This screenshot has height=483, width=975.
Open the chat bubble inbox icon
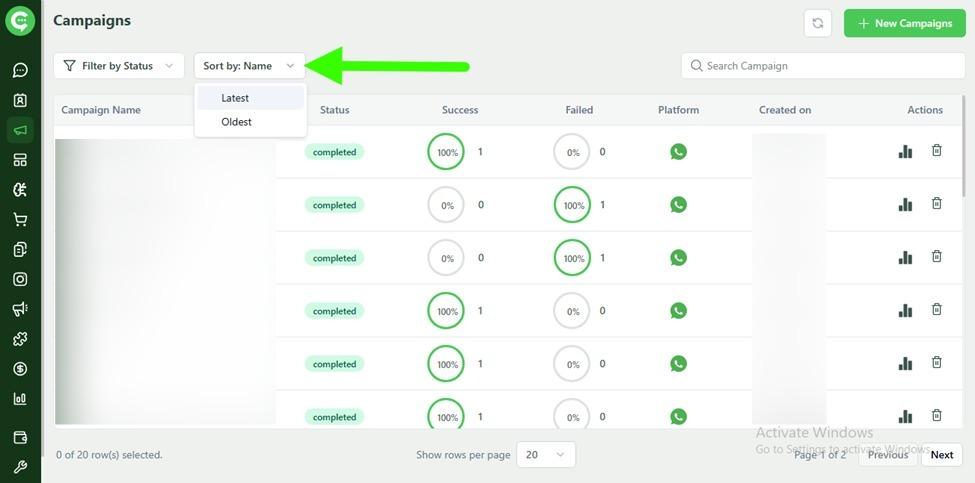(x=20, y=70)
